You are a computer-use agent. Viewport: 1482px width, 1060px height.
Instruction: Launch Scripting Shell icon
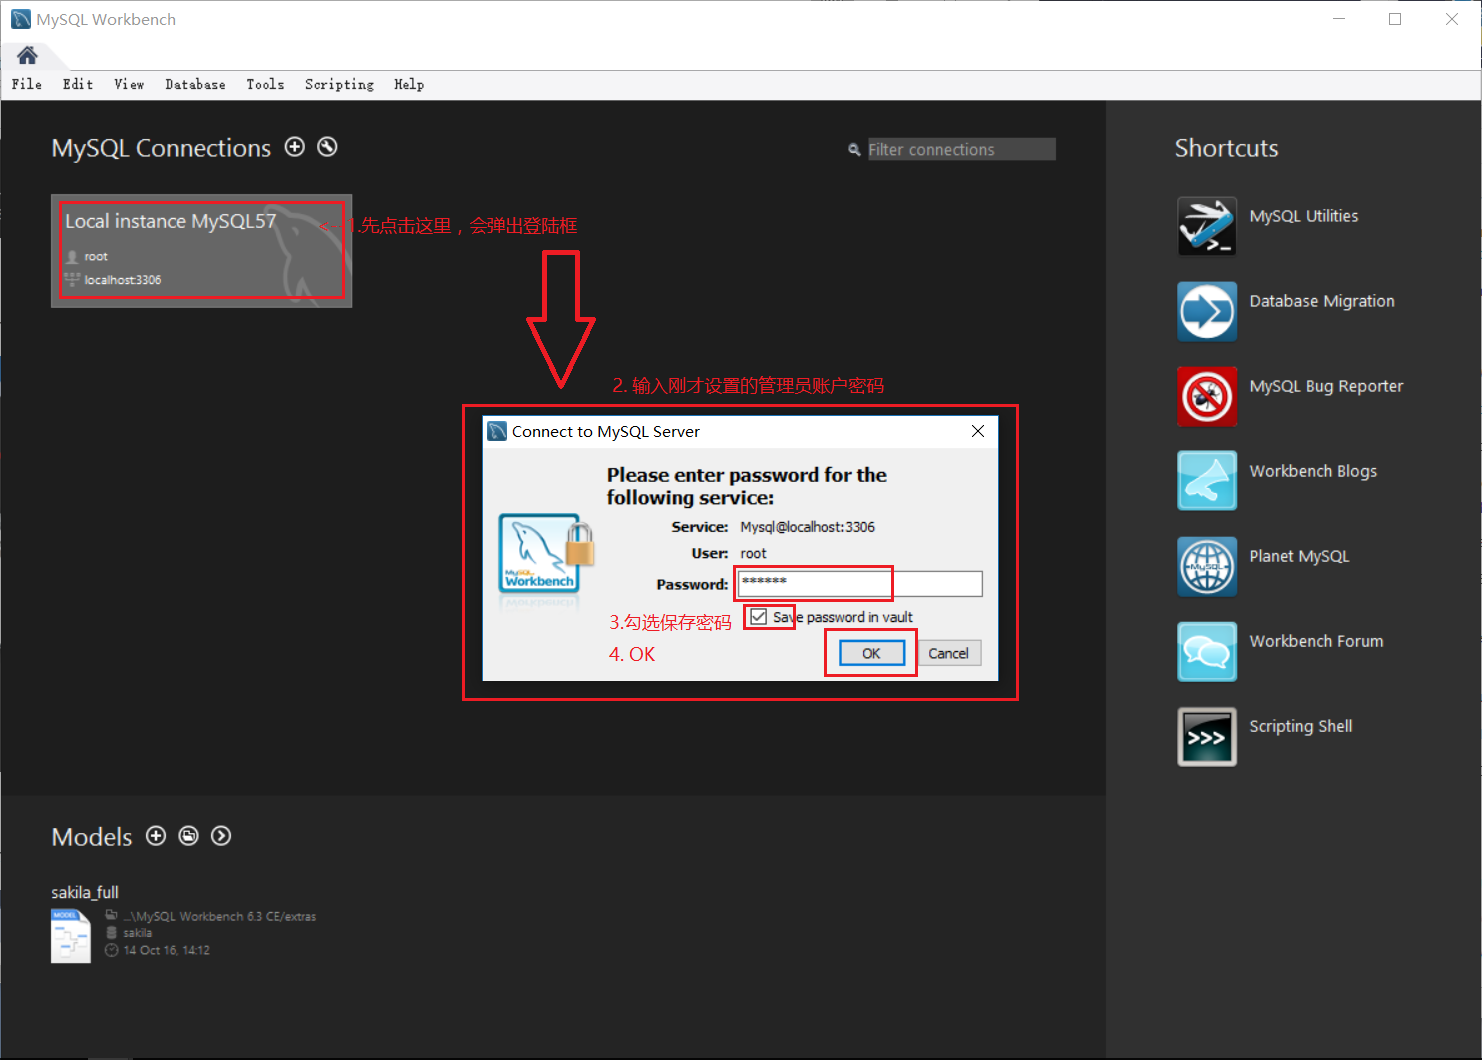click(x=1207, y=736)
